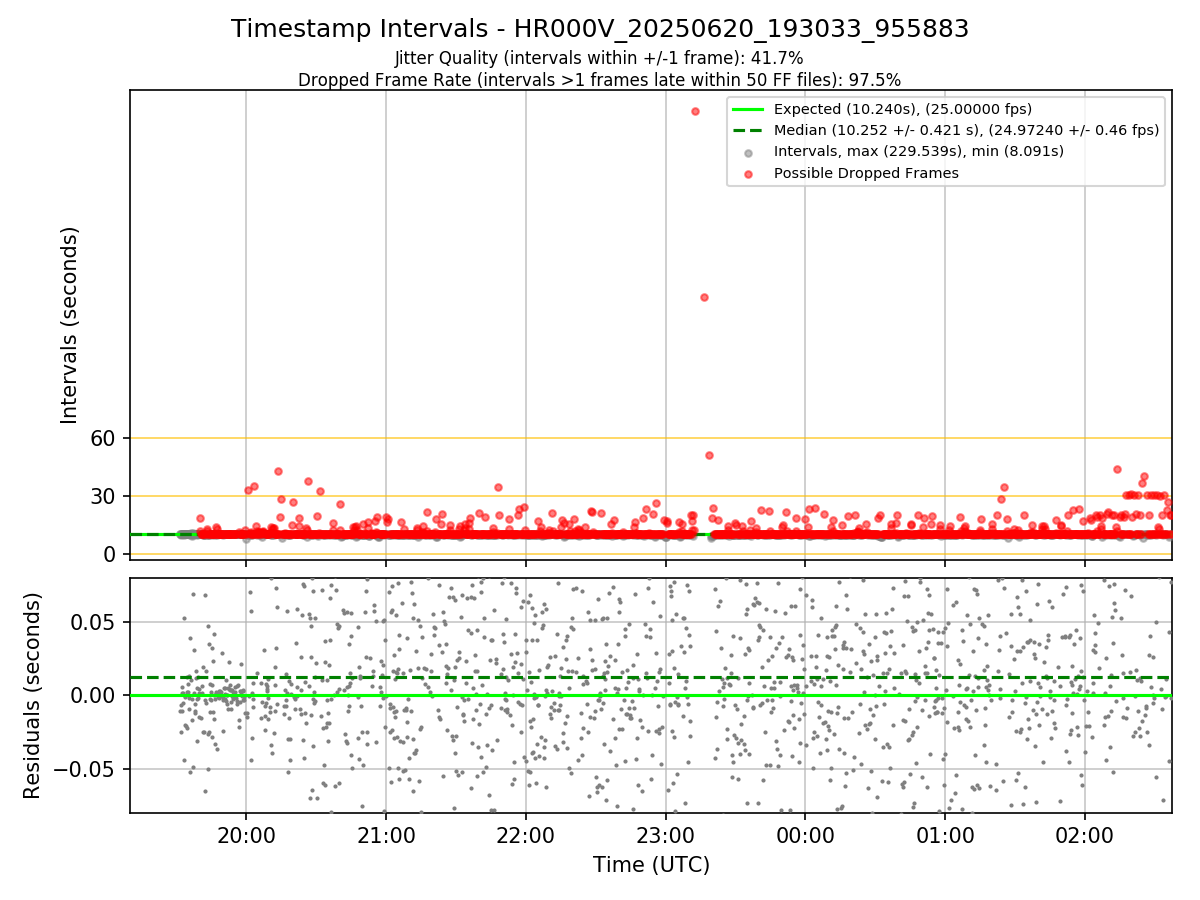1200x900 pixels.
Task: Click the '02:00' time axis tick label
Action: point(1085,835)
